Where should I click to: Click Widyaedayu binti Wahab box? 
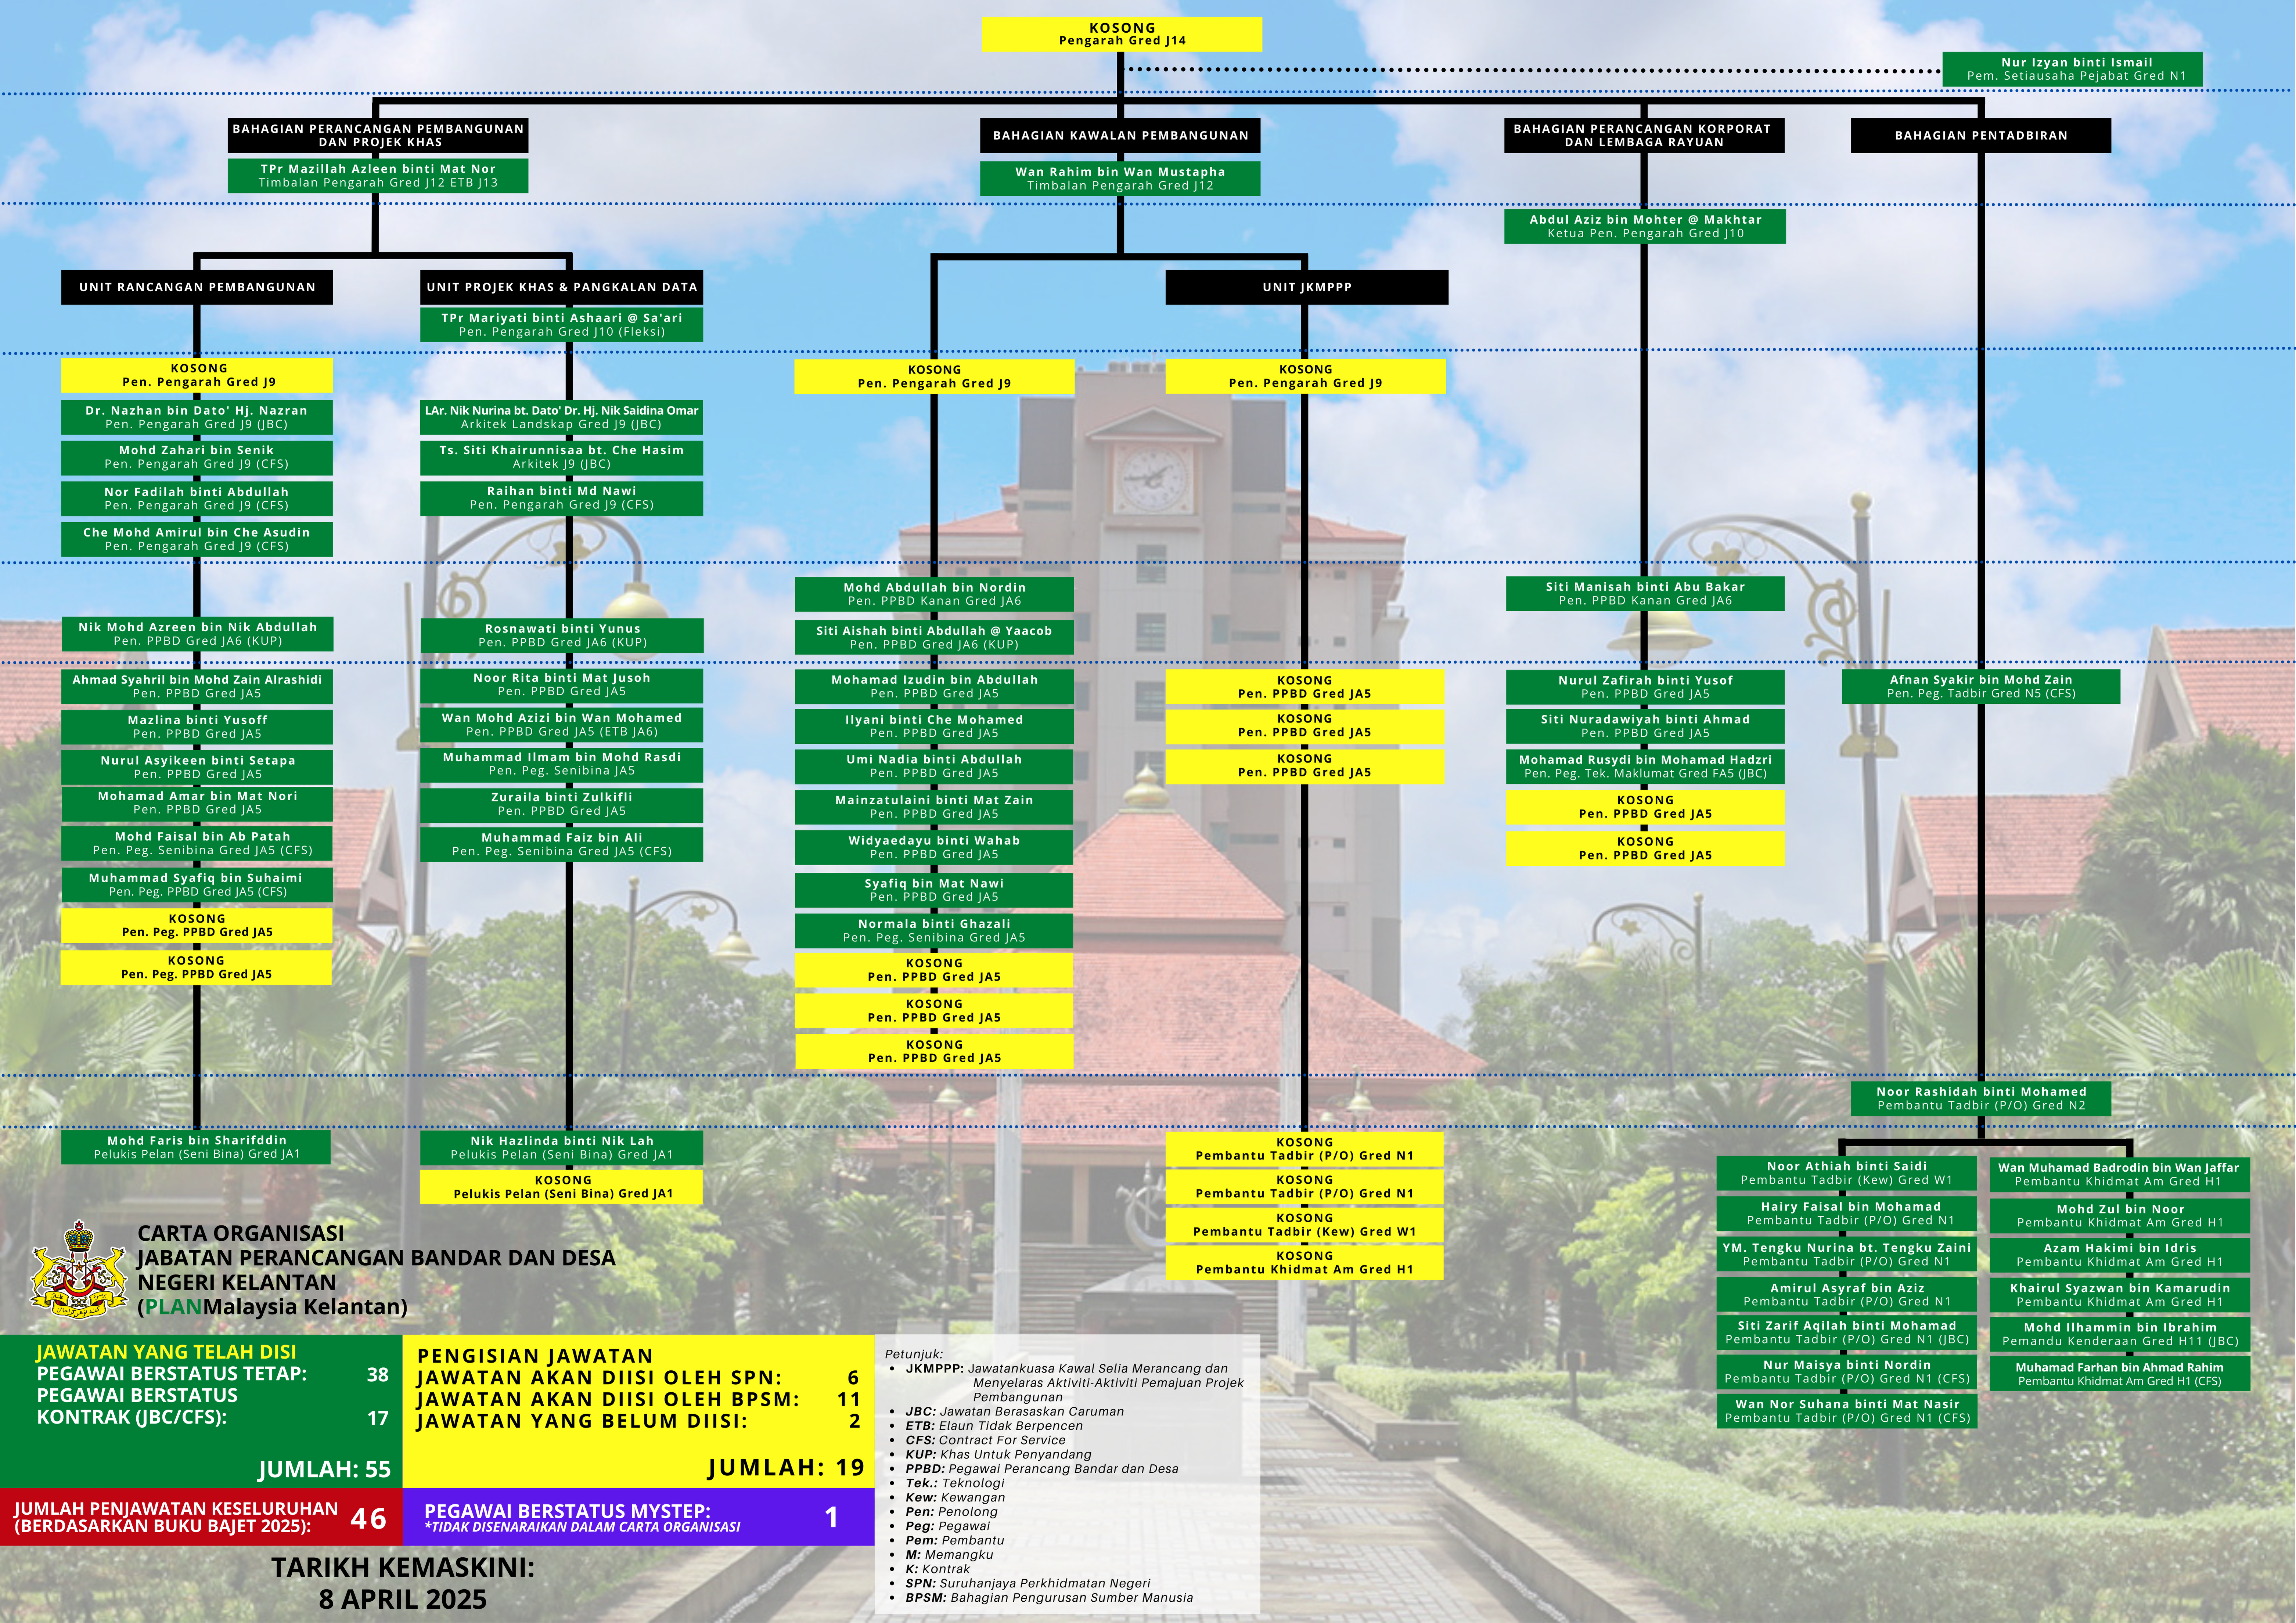pos(934,847)
